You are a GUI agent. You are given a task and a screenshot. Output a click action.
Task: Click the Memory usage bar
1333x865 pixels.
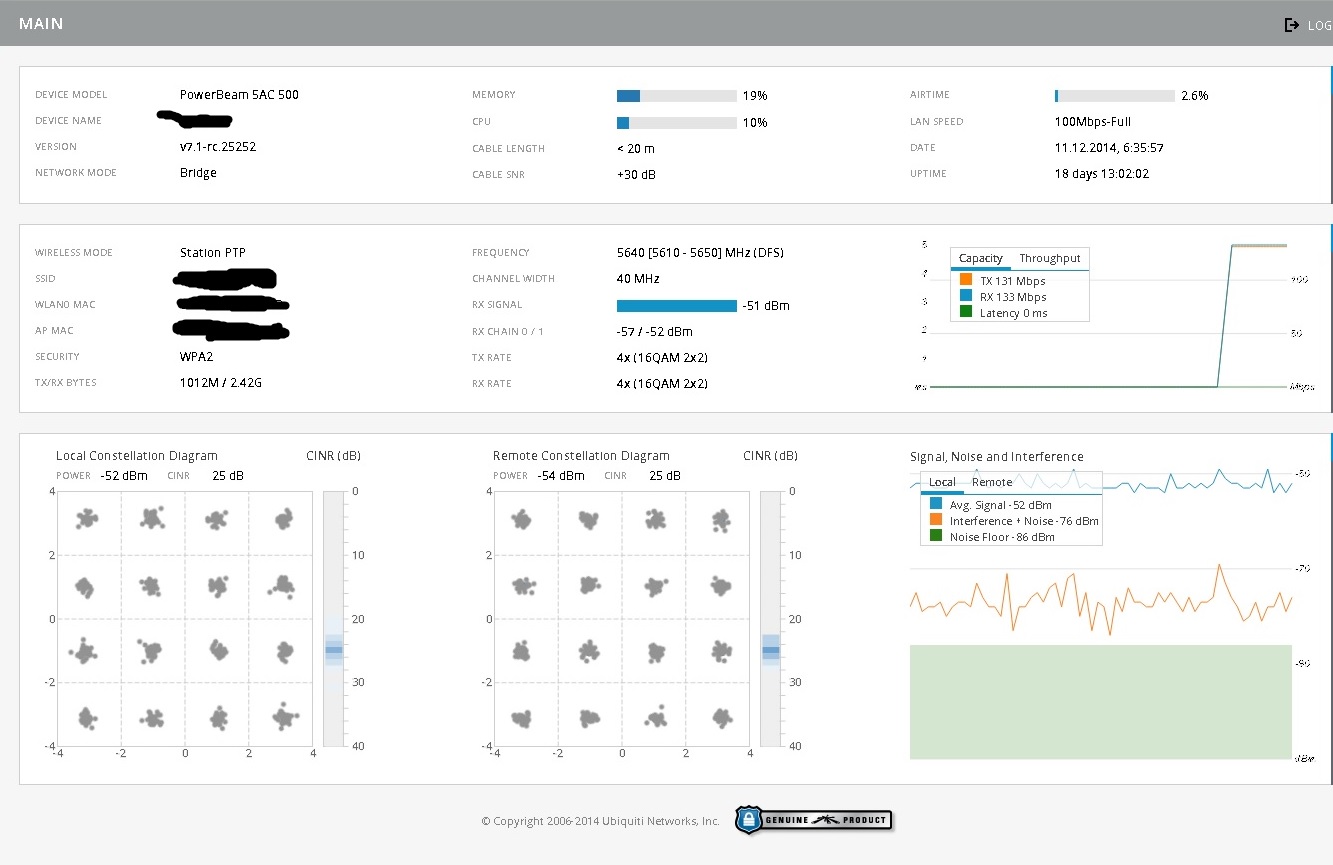pyautogui.click(x=677, y=96)
